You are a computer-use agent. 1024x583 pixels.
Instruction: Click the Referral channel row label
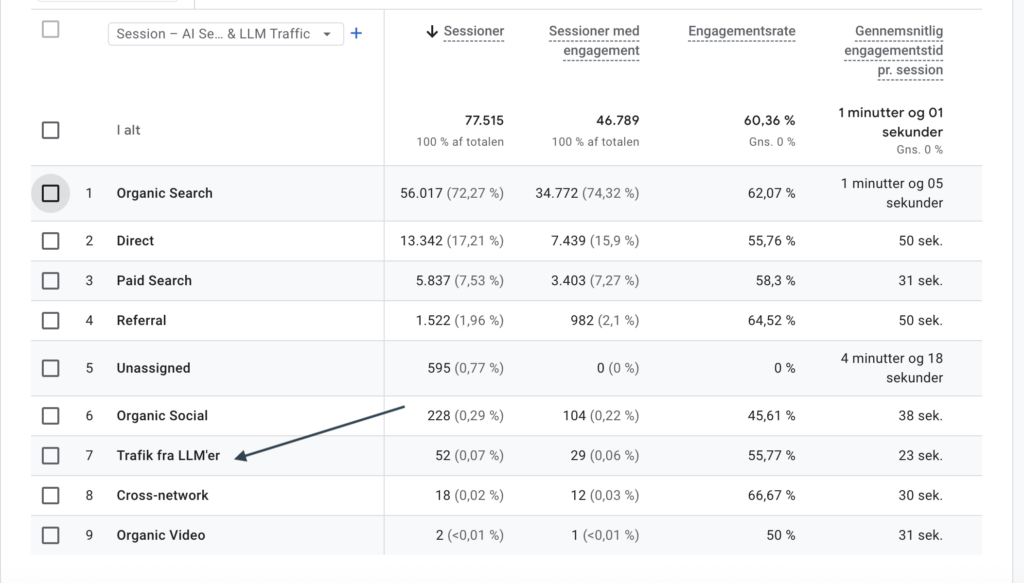point(141,321)
